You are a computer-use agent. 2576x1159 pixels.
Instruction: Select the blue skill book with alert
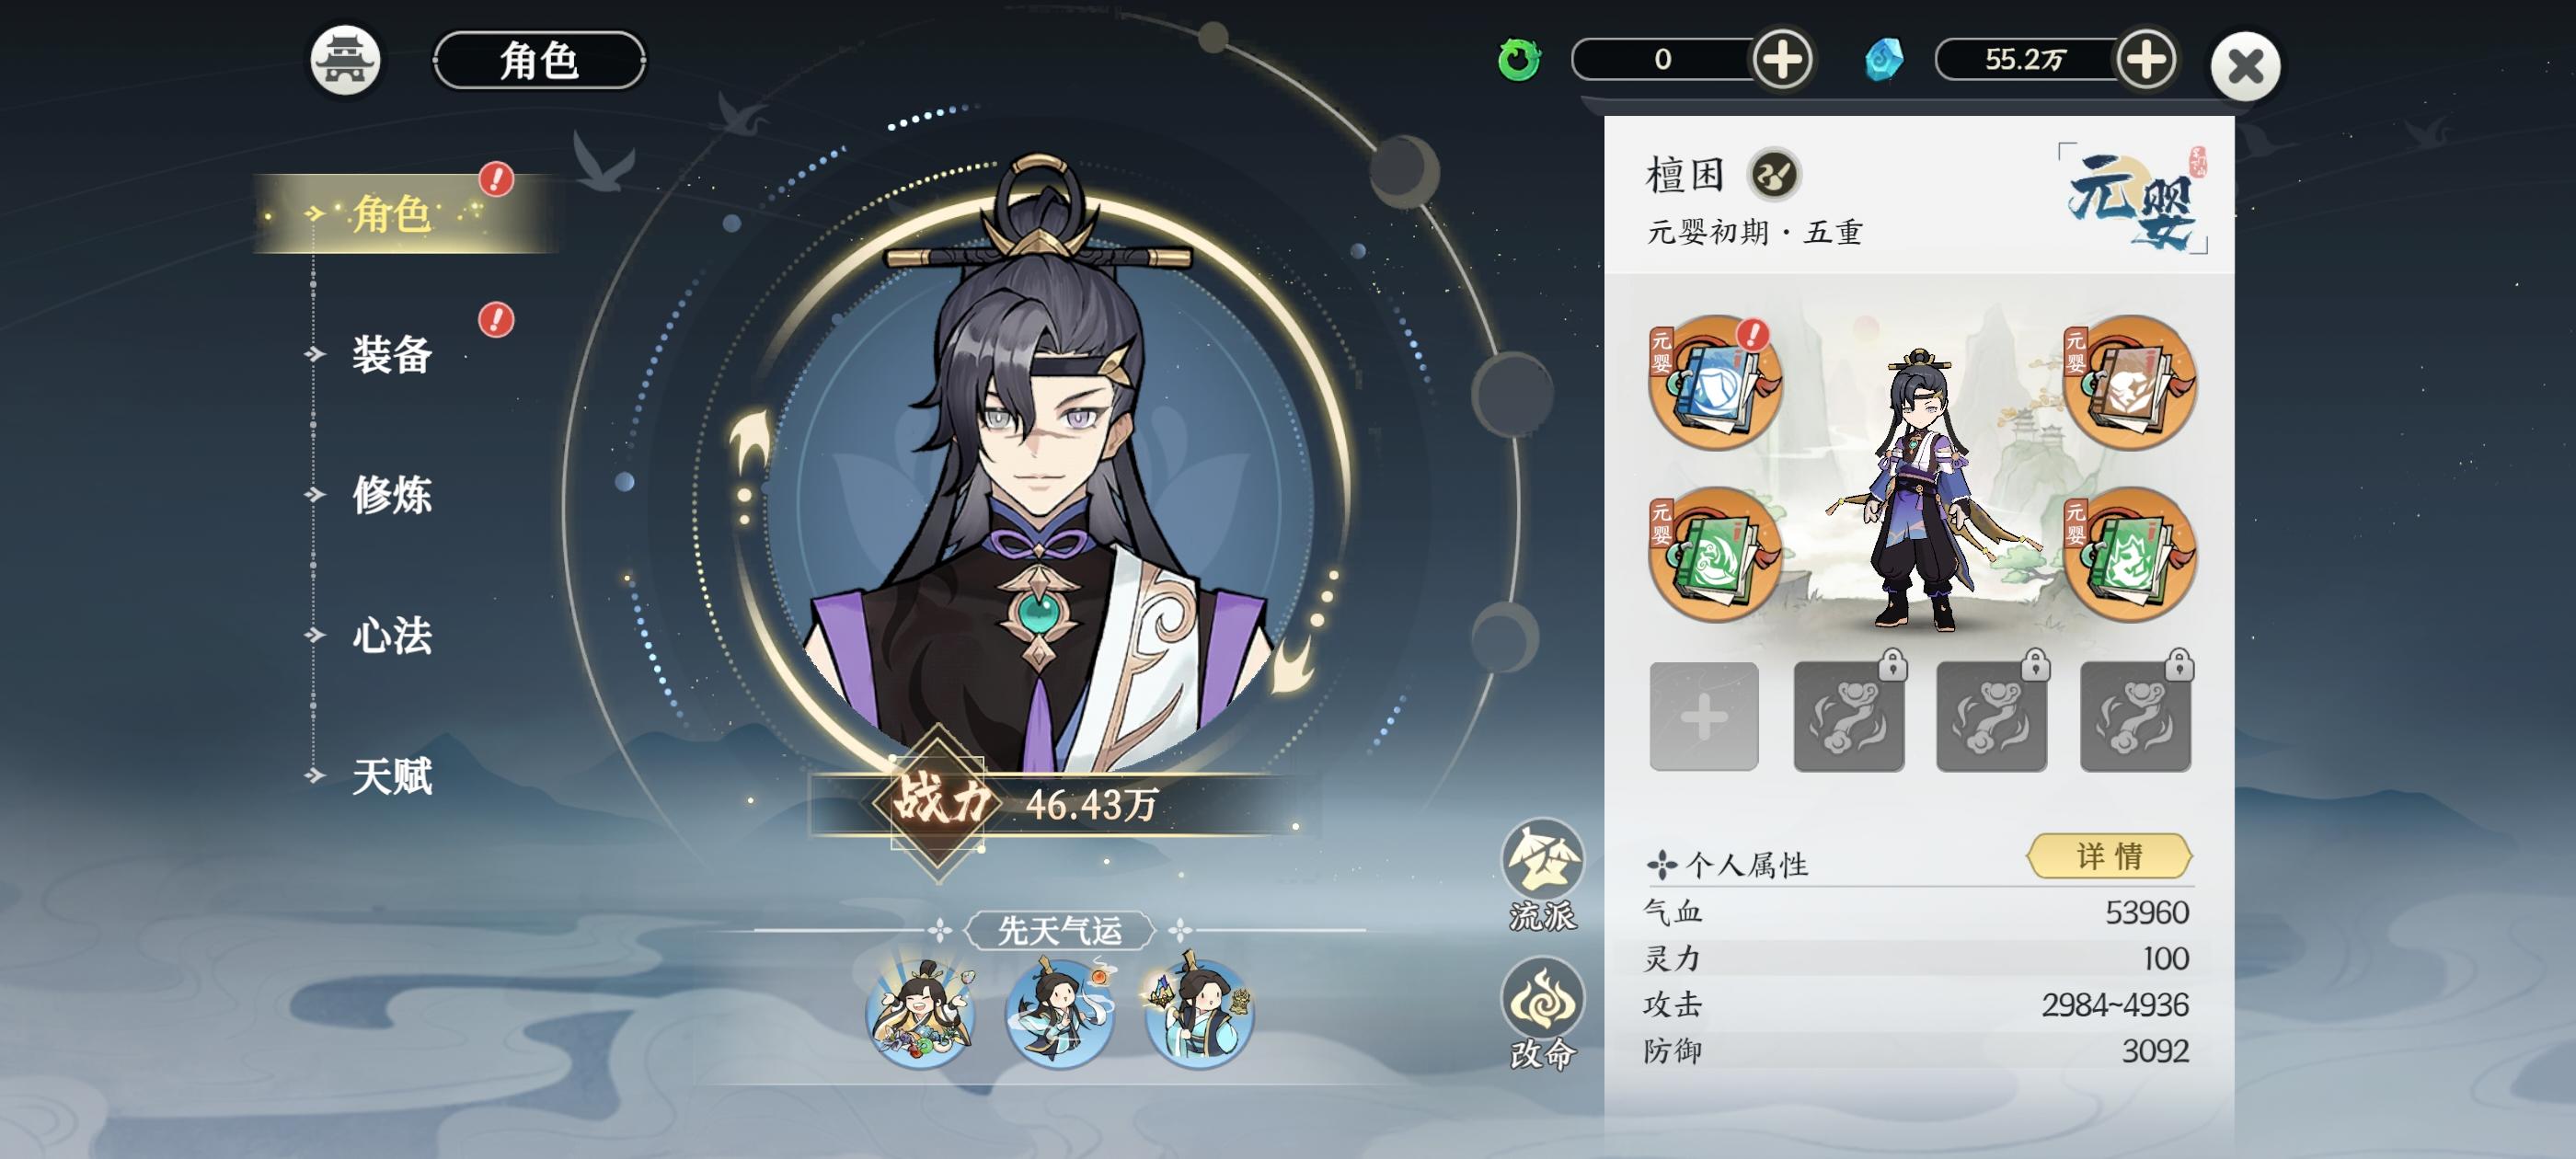click(1715, 382)
